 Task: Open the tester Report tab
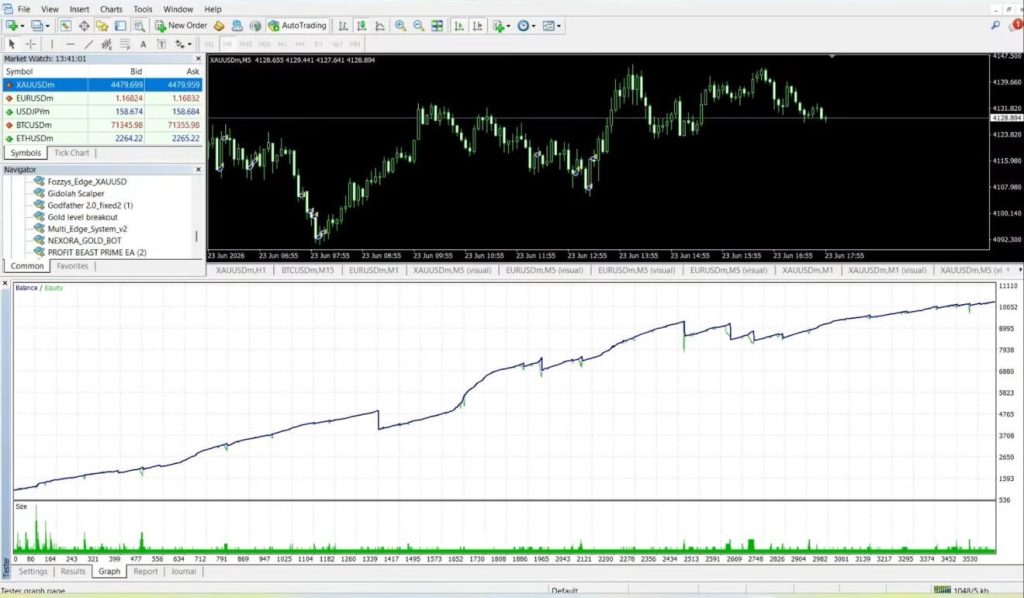(145, 571)
